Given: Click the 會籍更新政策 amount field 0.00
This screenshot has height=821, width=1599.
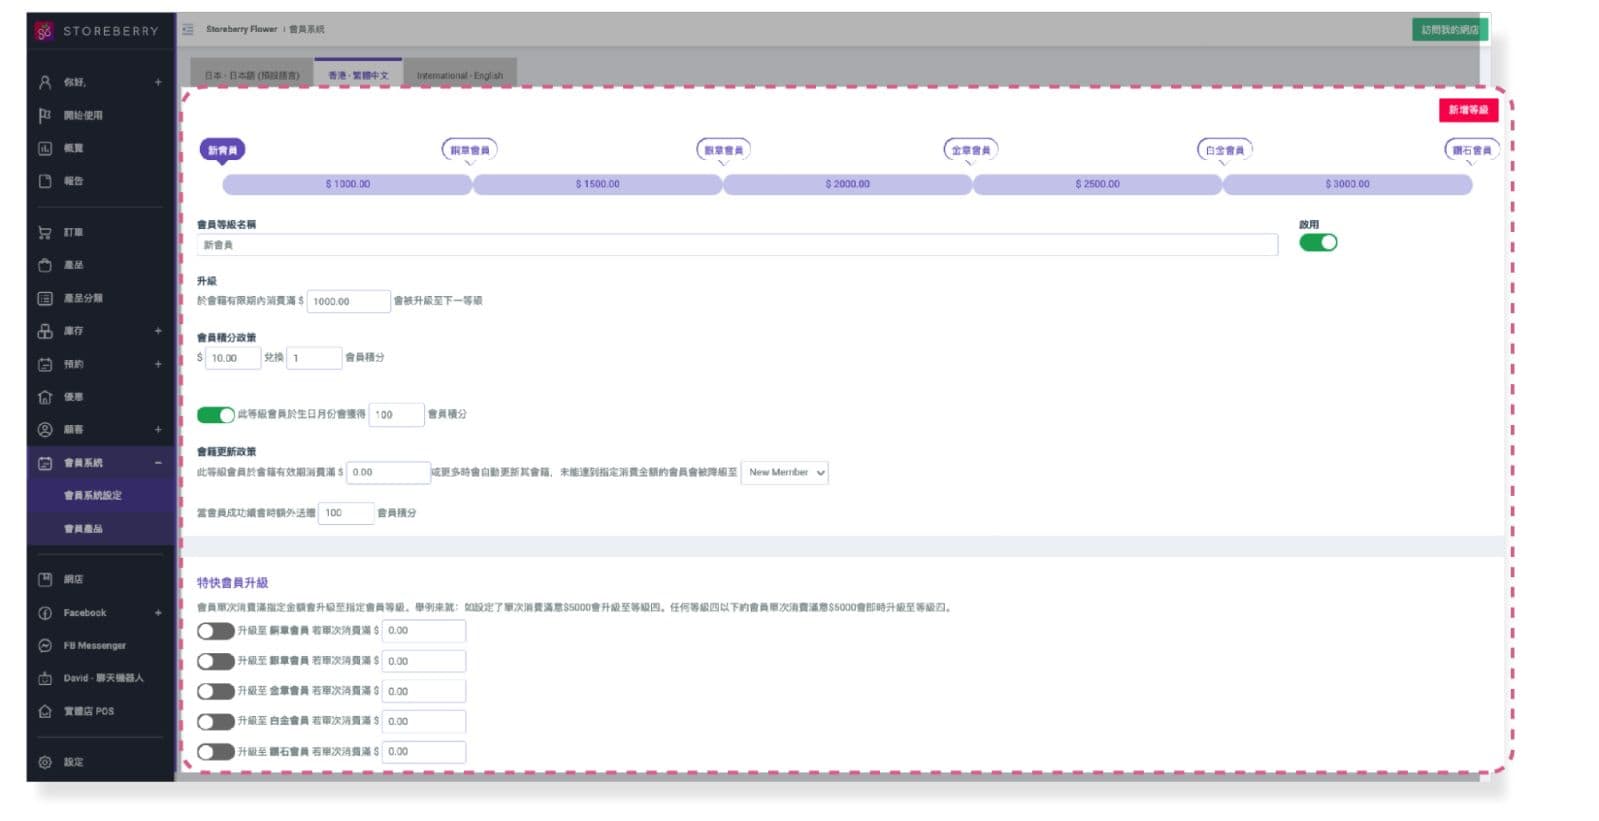Looking at the screenshot, I should tap(388, 472).
